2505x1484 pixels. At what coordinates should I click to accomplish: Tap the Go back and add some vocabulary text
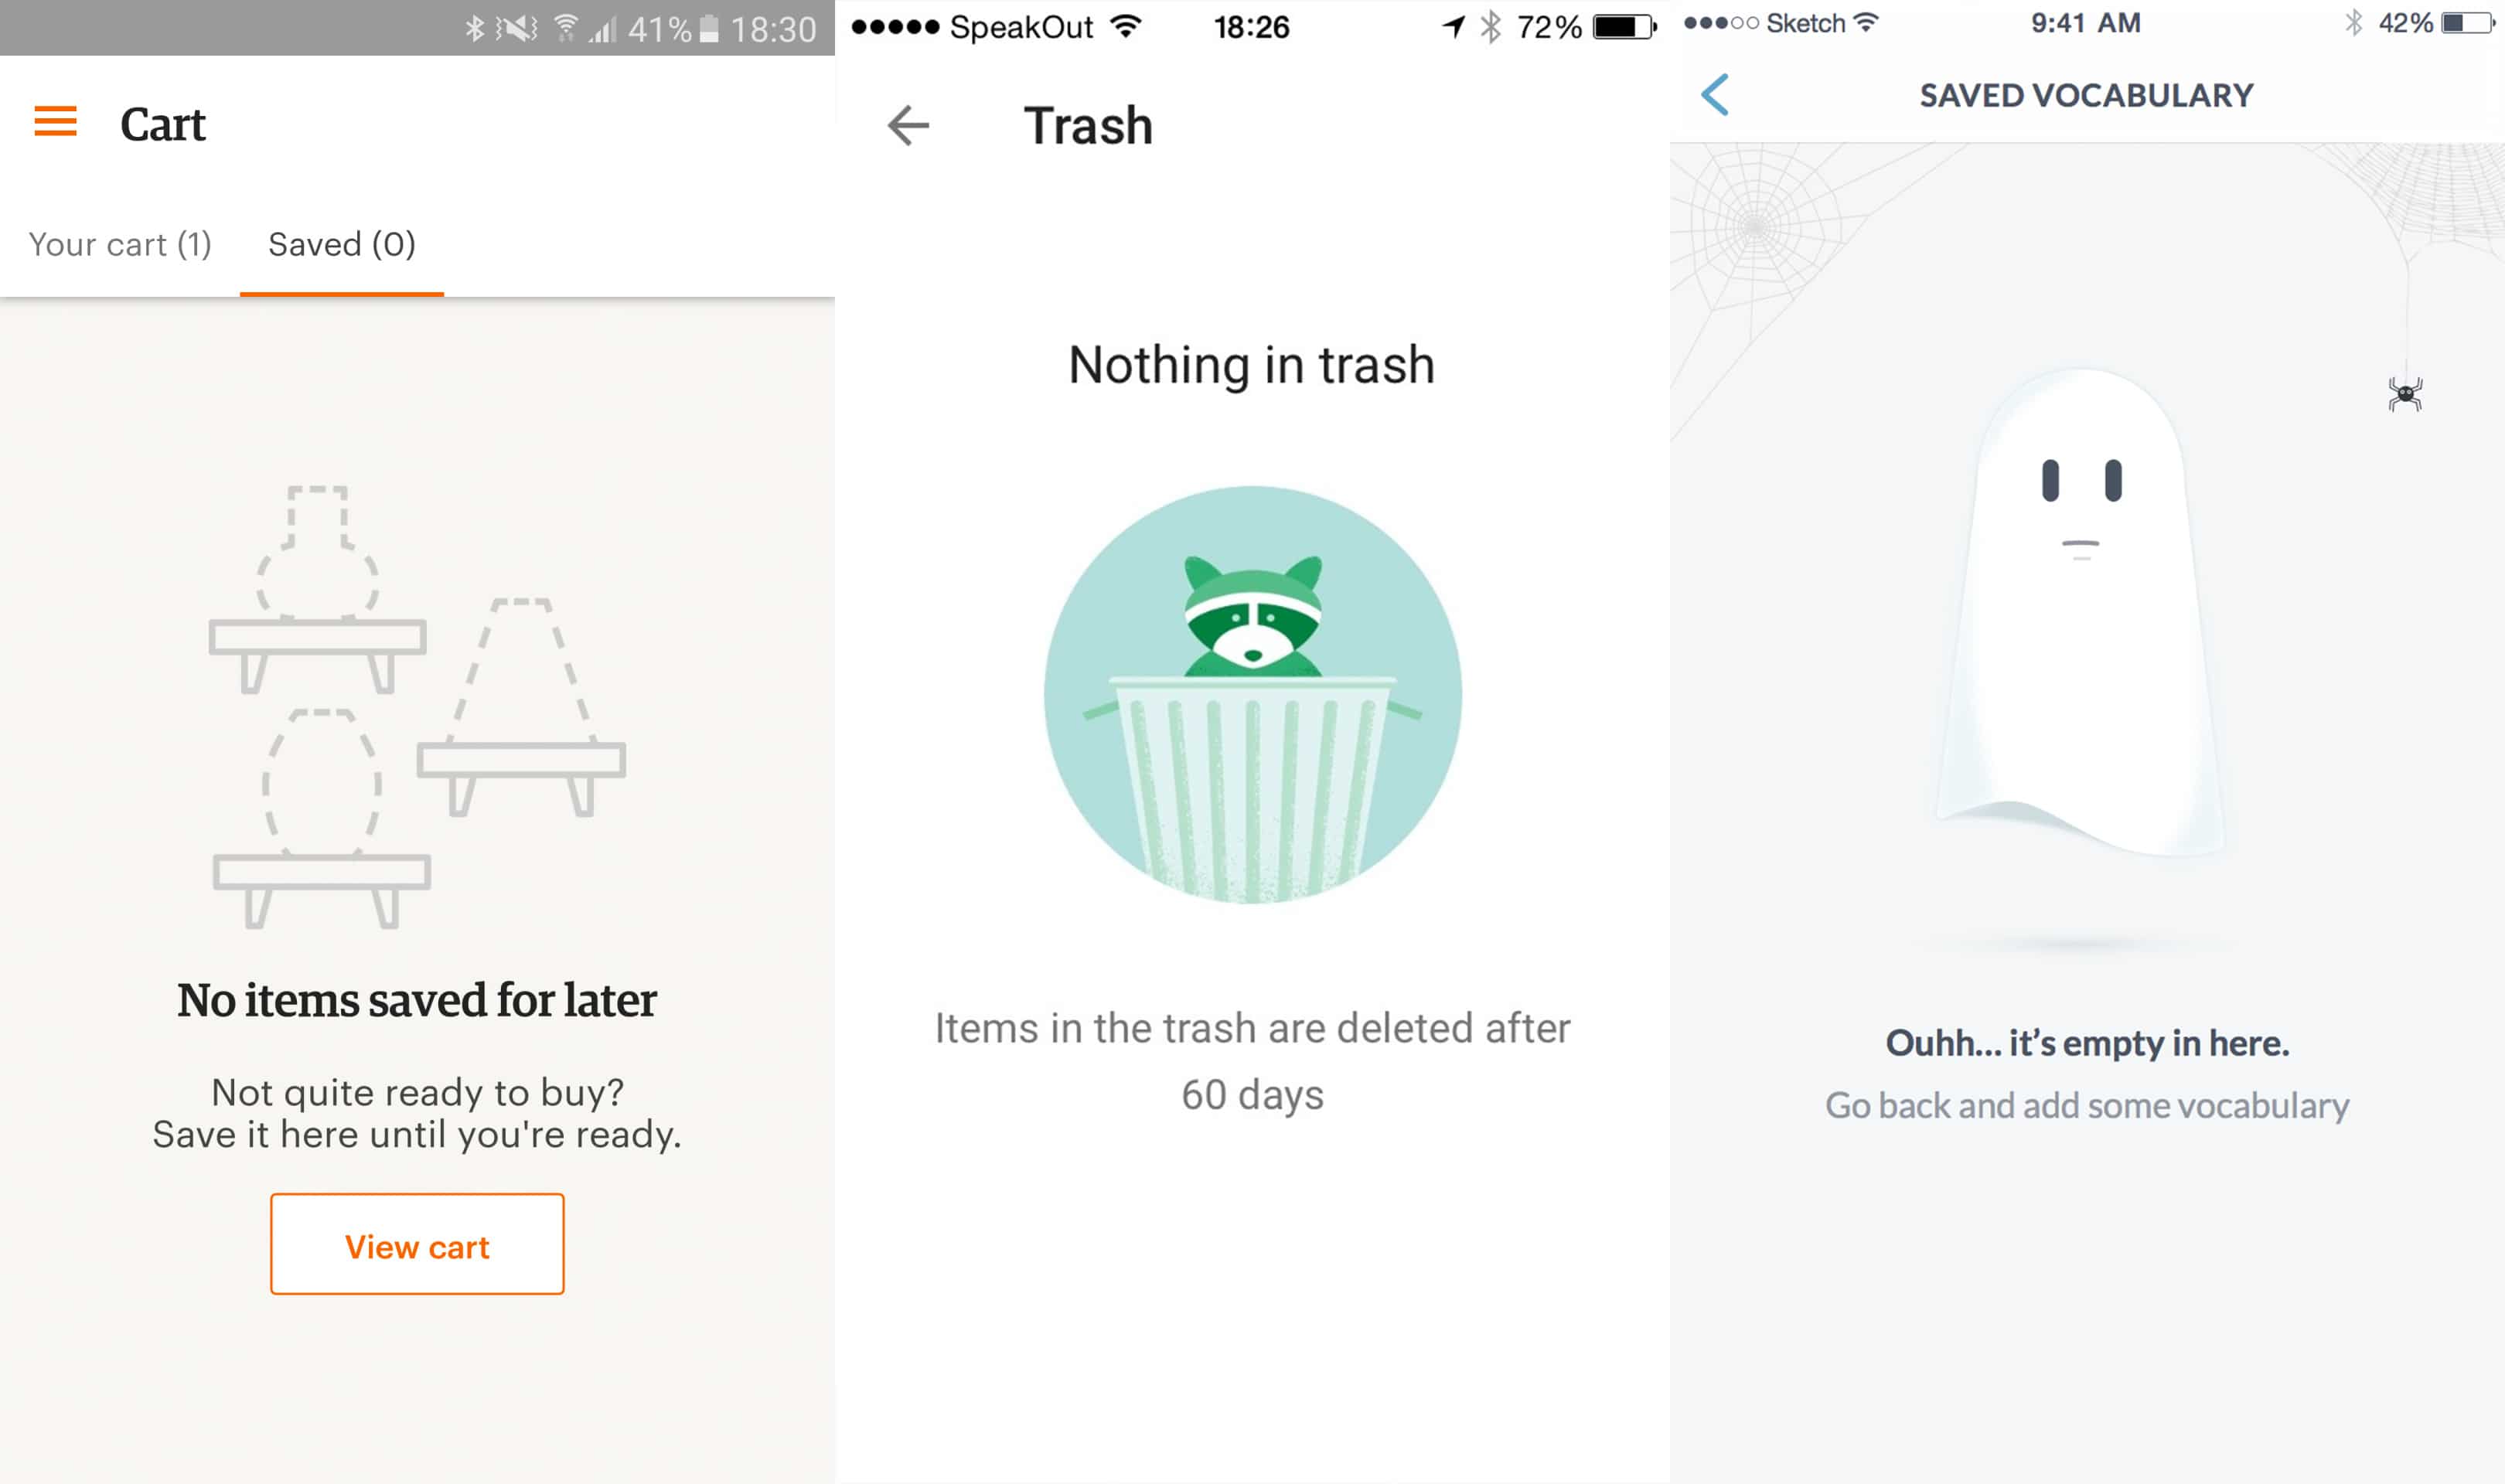click(2087, 1106)
